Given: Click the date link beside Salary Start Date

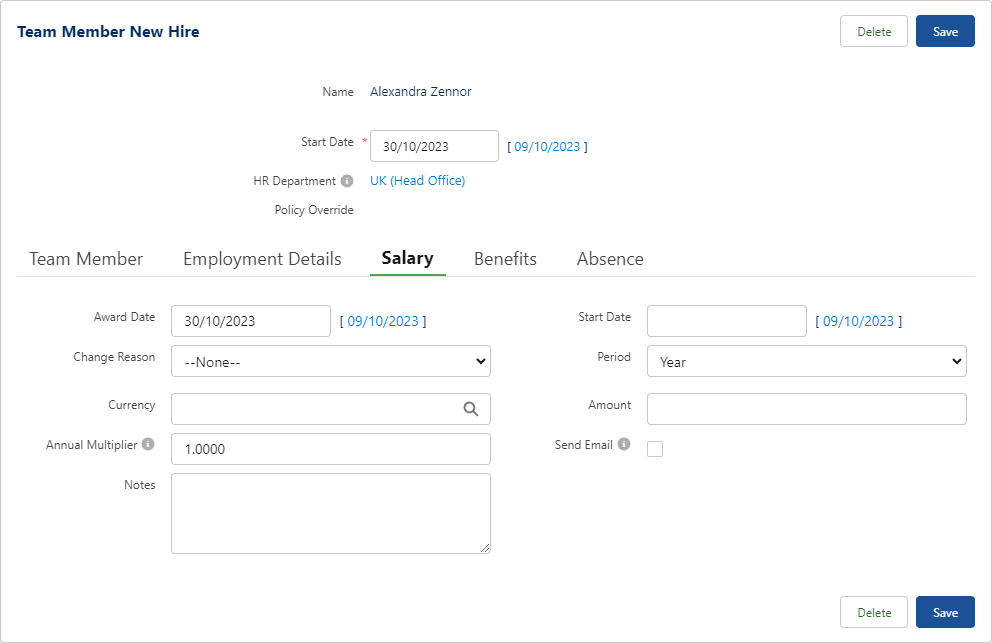Looking at the screenshot, I should 858,321.
